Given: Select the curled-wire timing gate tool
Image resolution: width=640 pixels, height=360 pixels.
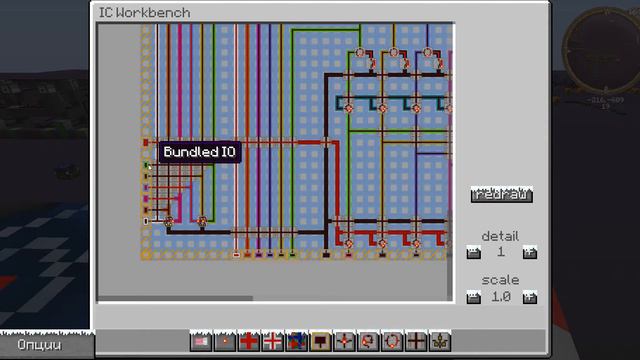Looking at the screenshot, I should (368, 341).
